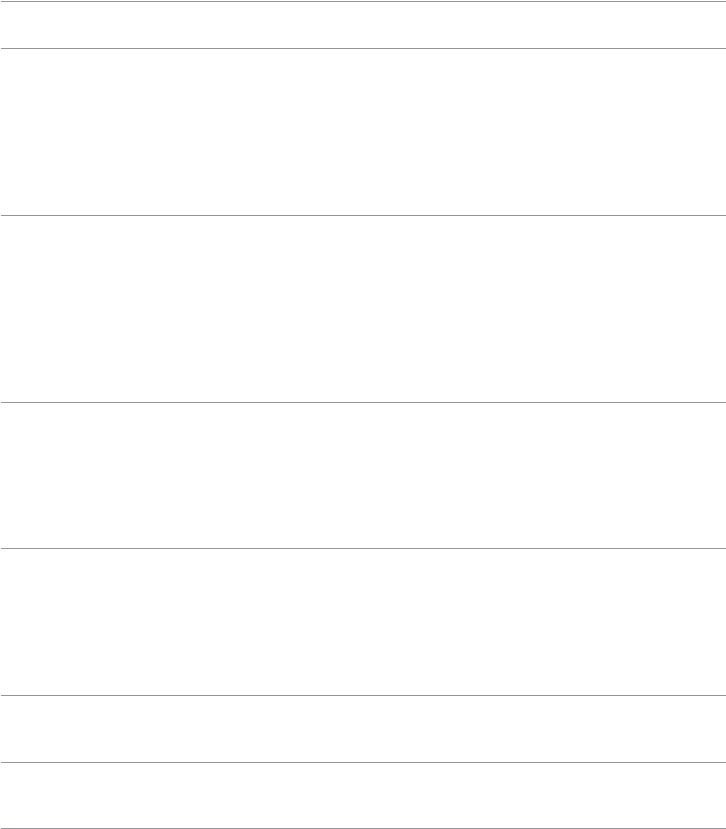Click the second blank section from the top

pos(363,132)
